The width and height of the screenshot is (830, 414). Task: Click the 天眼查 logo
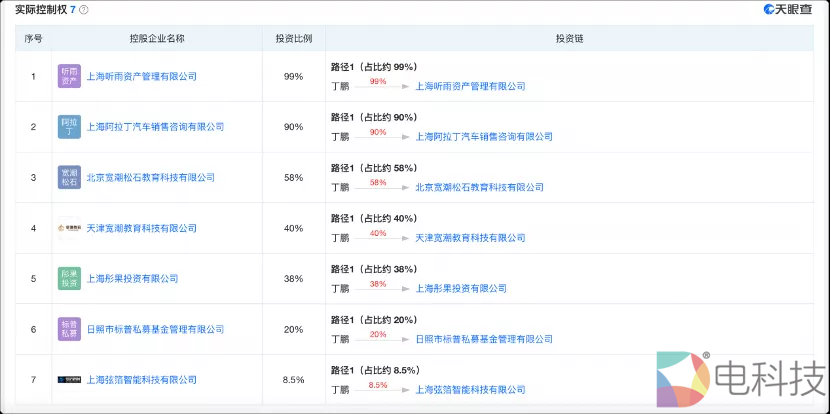tap(788, 9)
